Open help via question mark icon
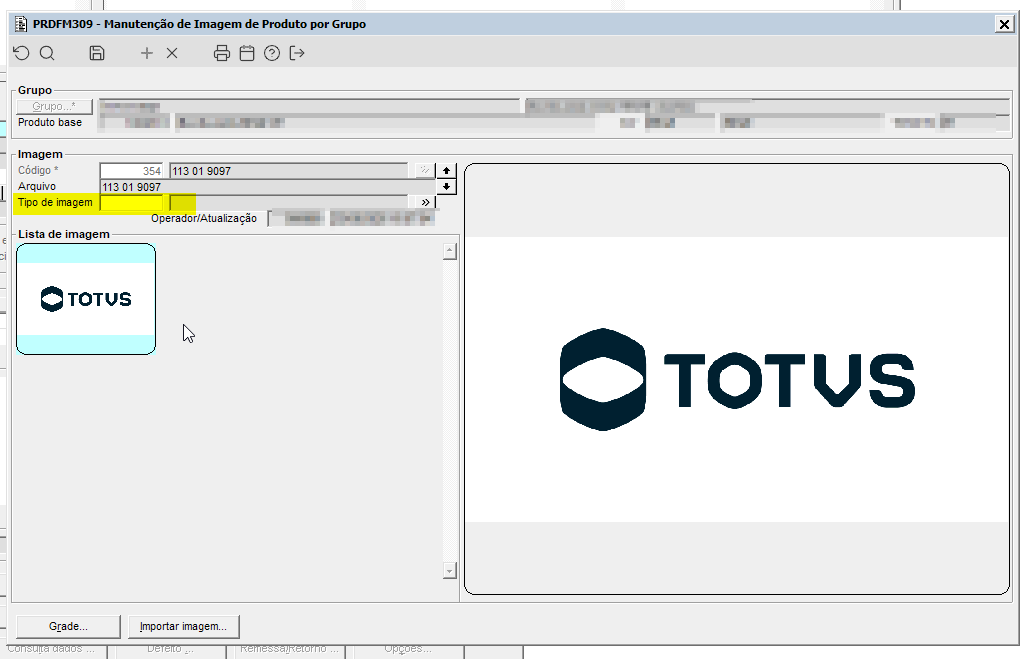This screenshot has width=1036, height=659. [x=272, y=54]
